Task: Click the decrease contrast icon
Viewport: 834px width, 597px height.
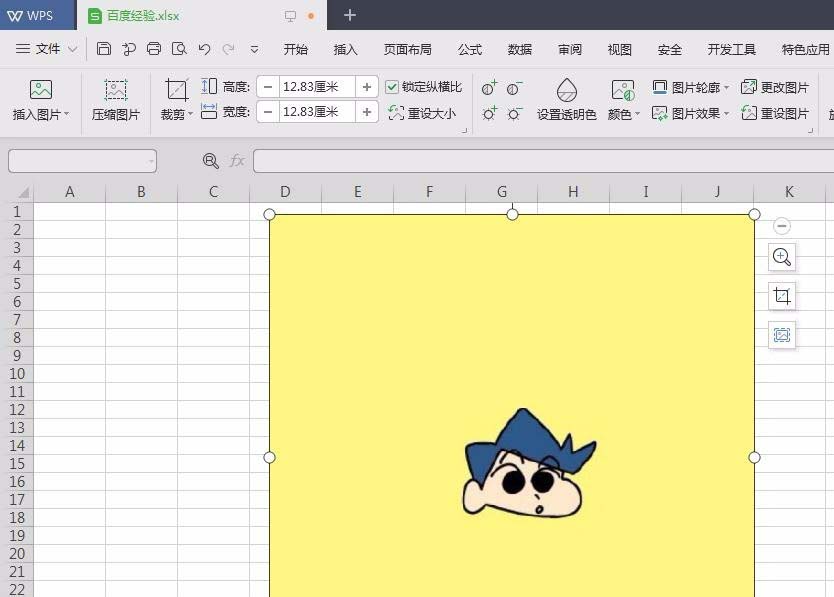Action: tap(514, 88)
